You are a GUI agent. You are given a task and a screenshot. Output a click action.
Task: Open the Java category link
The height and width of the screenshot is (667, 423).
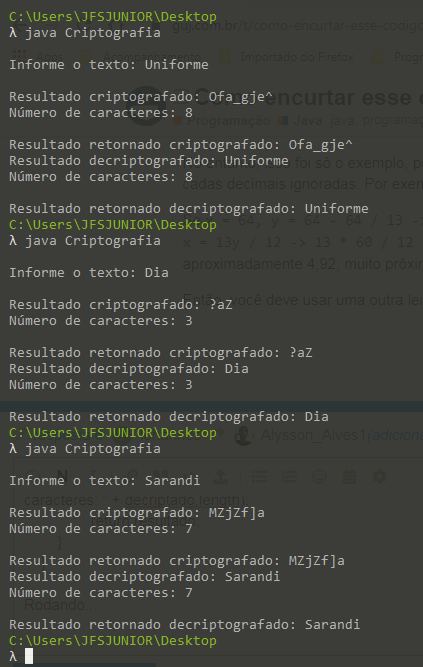click(308, 121)
